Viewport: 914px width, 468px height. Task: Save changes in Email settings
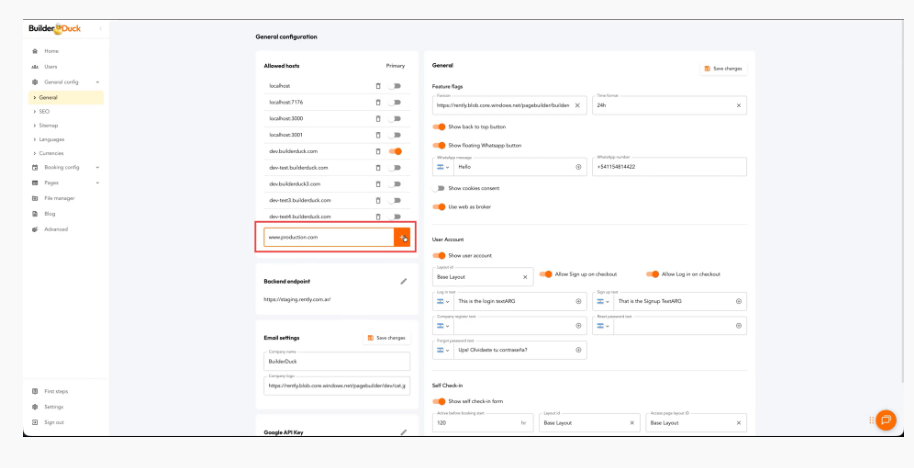[x=386, y=338]
